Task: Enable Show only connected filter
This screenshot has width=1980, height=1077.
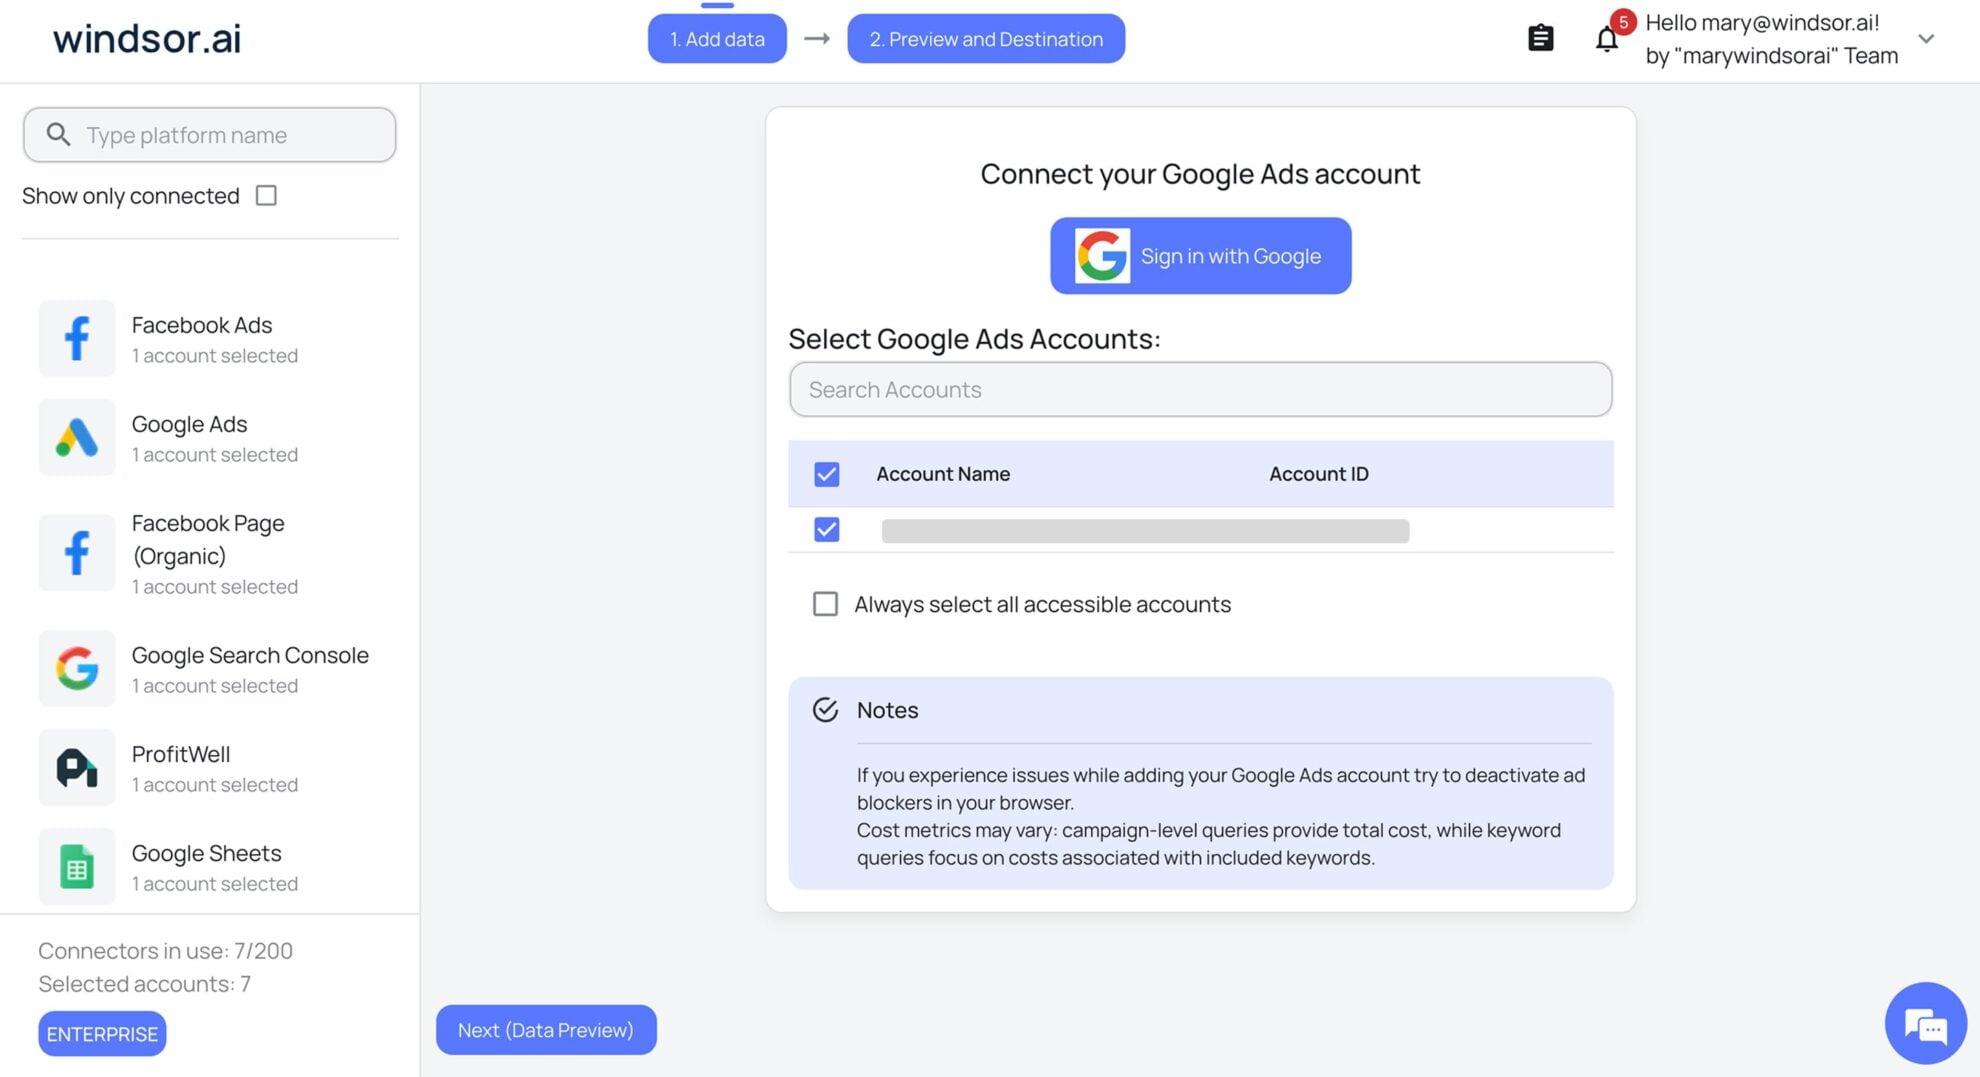Action: tap(265, 195)
